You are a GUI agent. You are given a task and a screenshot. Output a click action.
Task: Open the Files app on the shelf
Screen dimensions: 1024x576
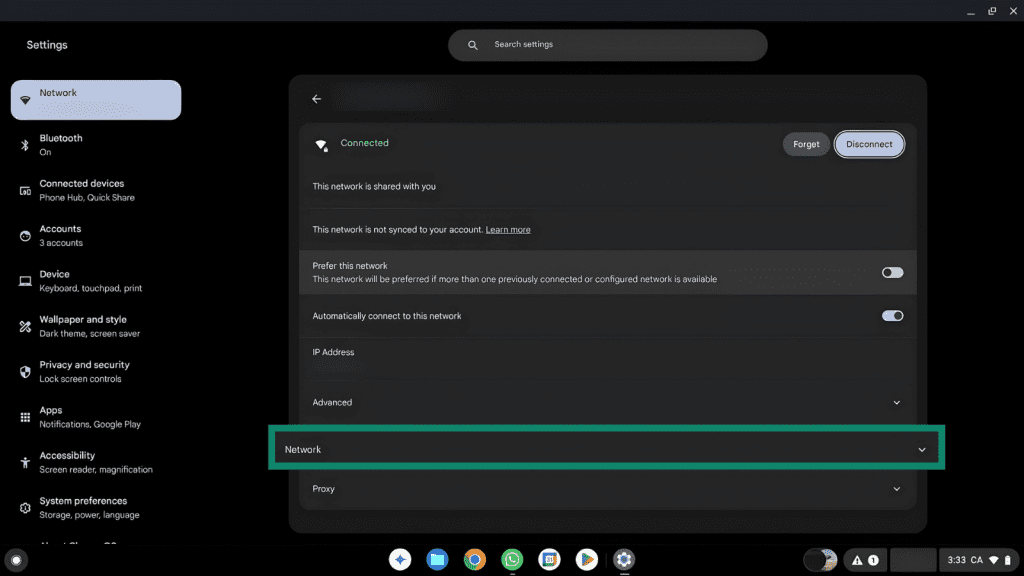coord(437,560)
